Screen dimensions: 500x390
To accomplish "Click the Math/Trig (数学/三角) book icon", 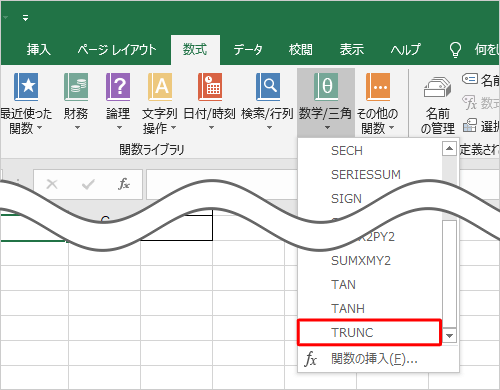I will click(326, 87).
